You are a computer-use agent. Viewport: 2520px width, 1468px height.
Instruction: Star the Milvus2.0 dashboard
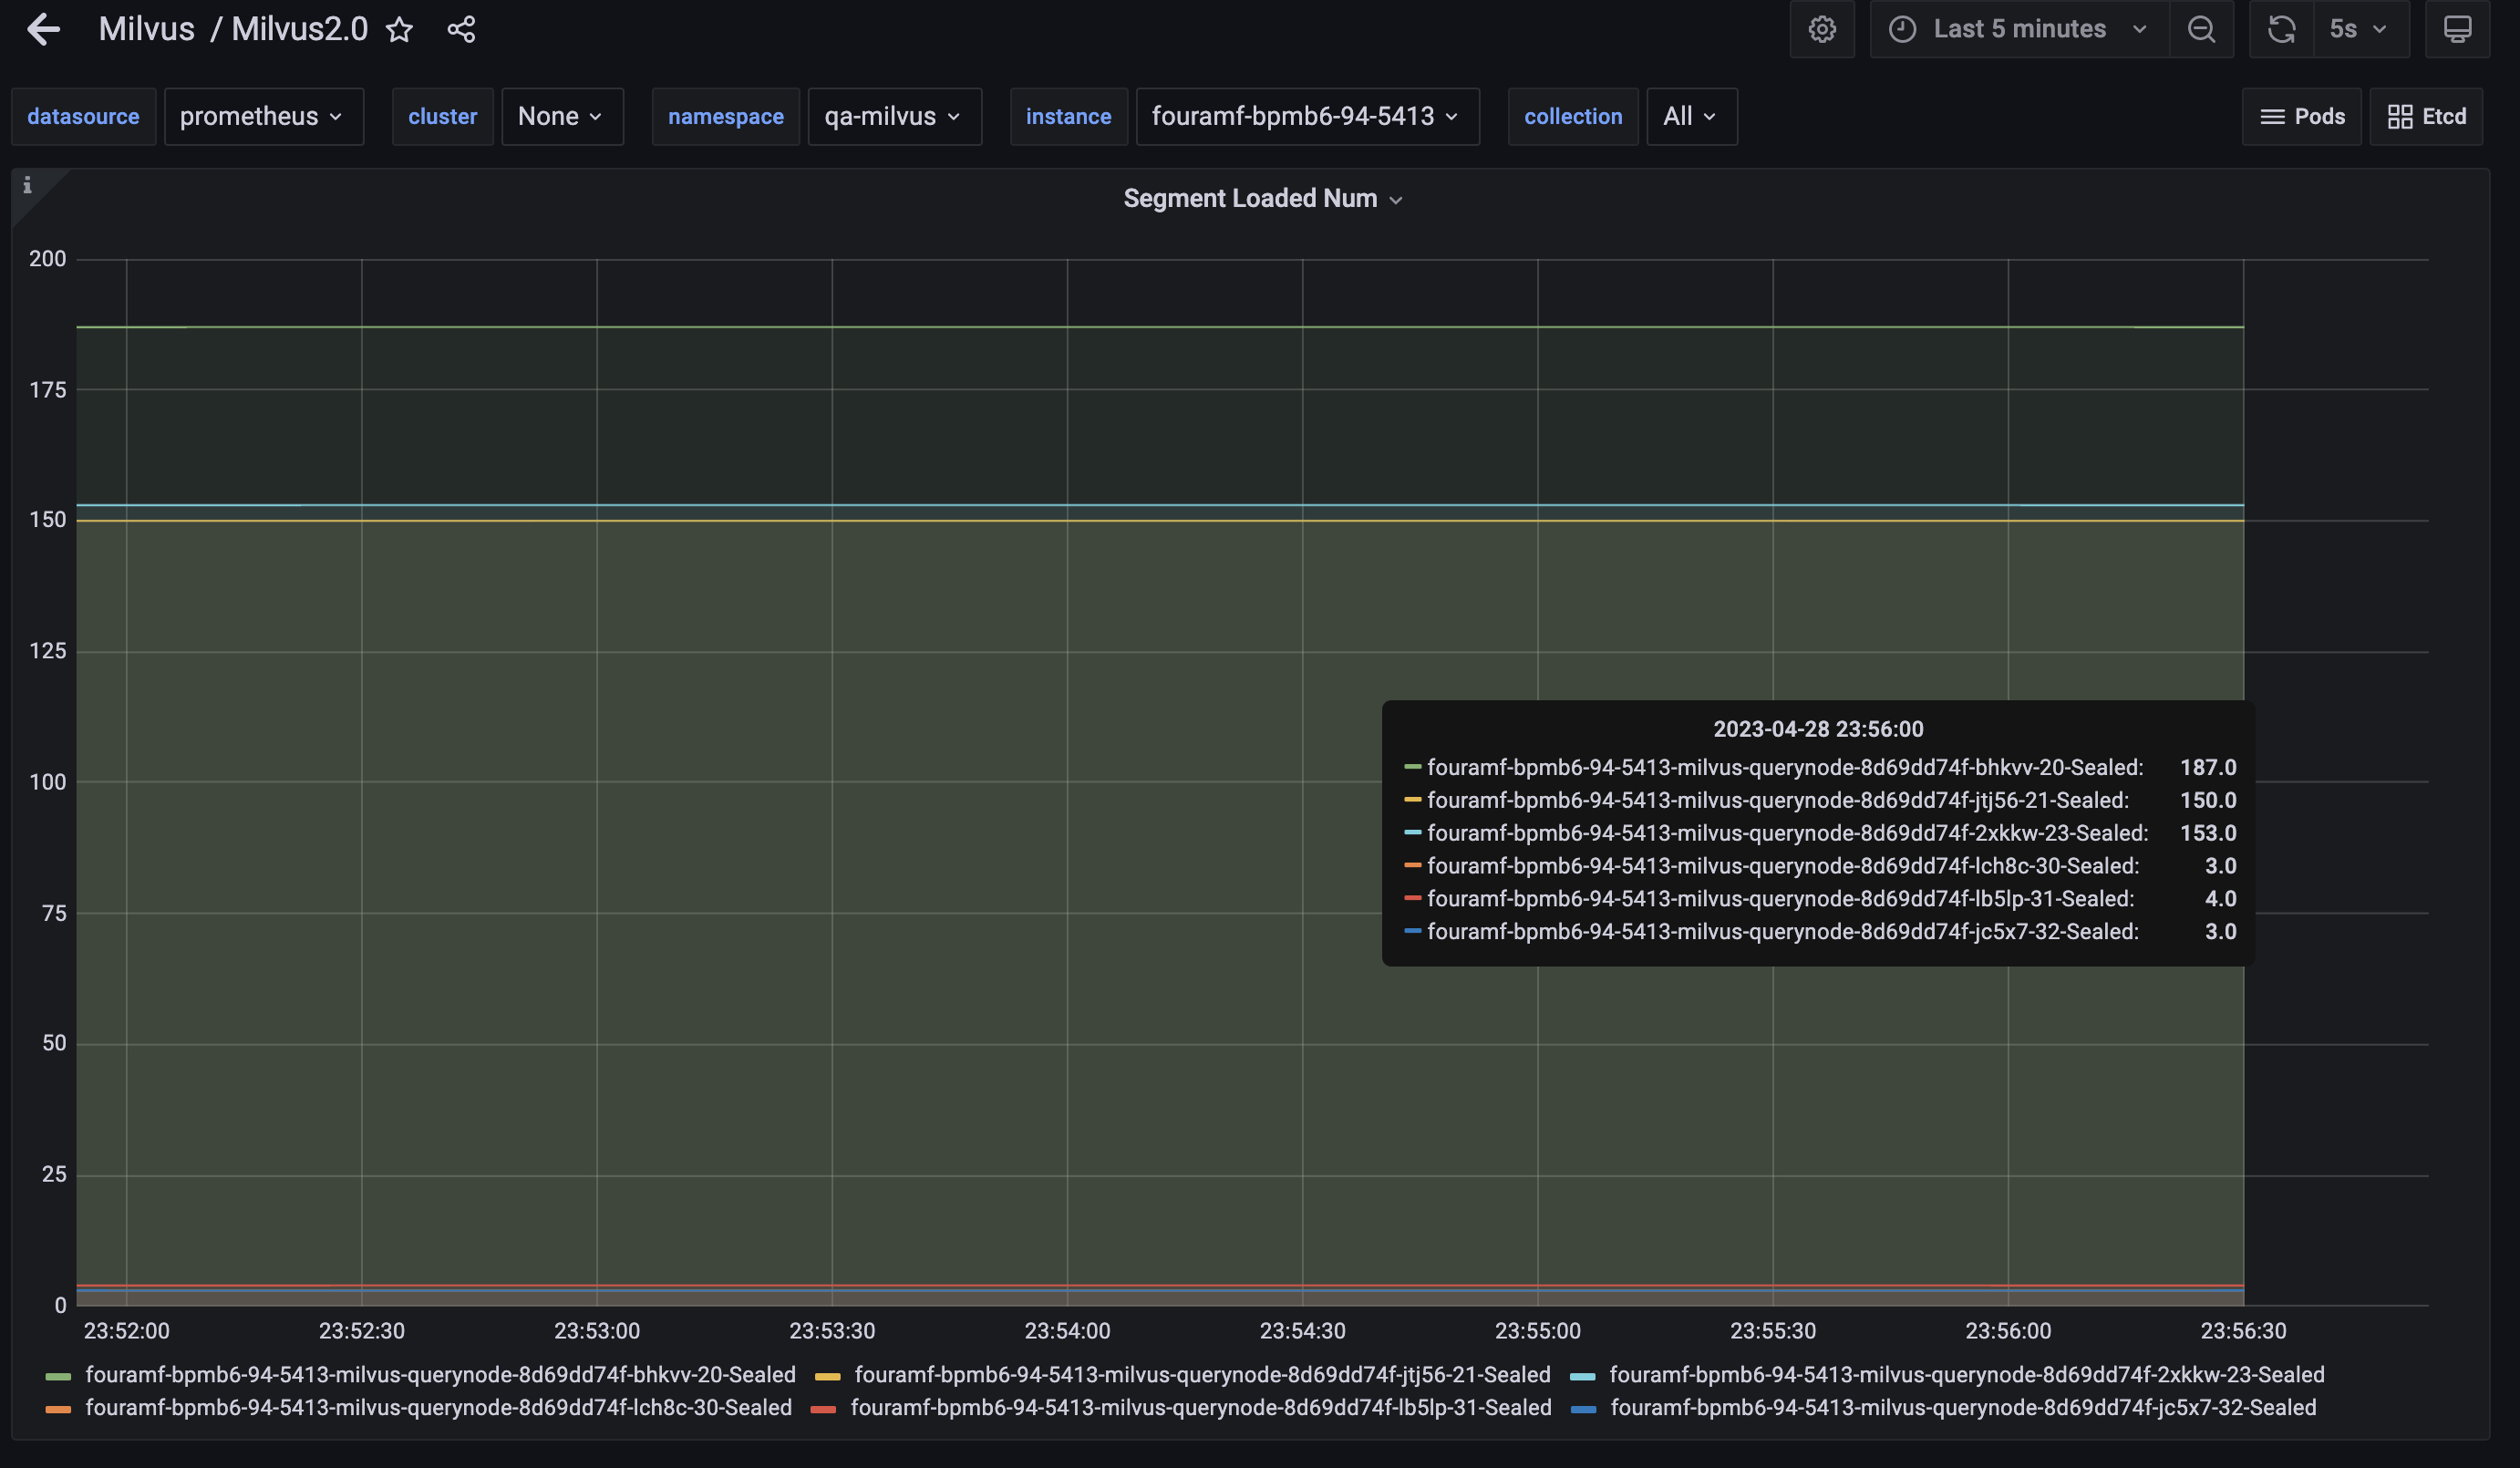[x=399, y=29]
